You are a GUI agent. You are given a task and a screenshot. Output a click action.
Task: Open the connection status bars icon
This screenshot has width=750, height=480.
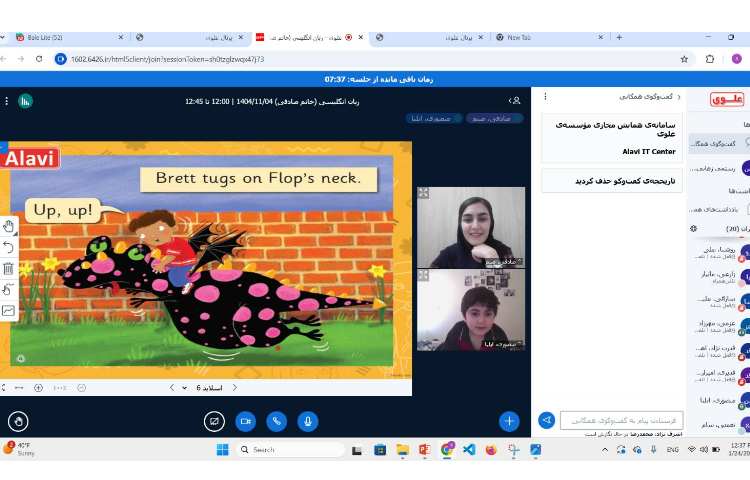(x=25, y=101)
